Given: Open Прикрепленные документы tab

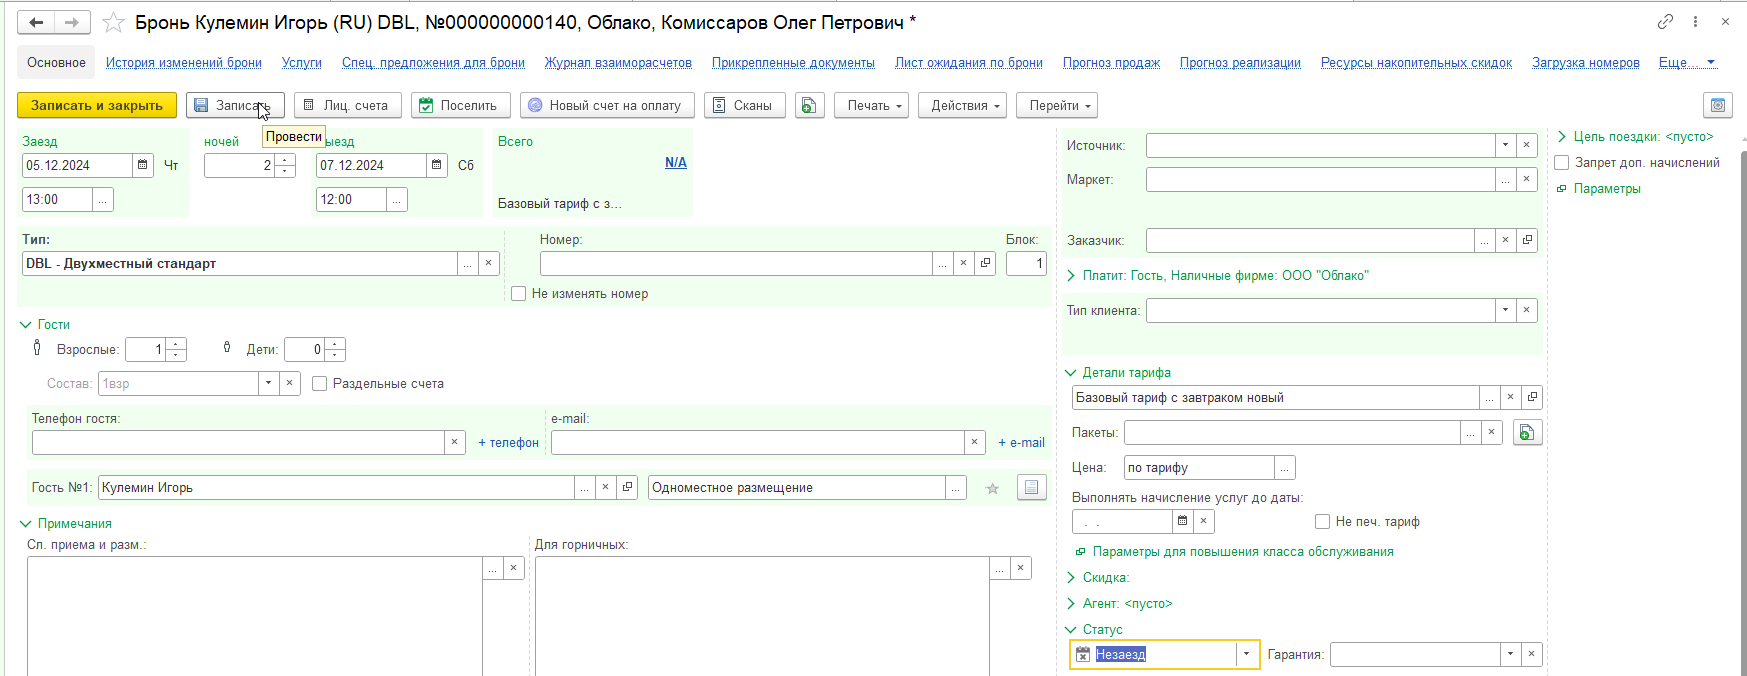Looking at the screenshot, I should (x=793, y=62).
